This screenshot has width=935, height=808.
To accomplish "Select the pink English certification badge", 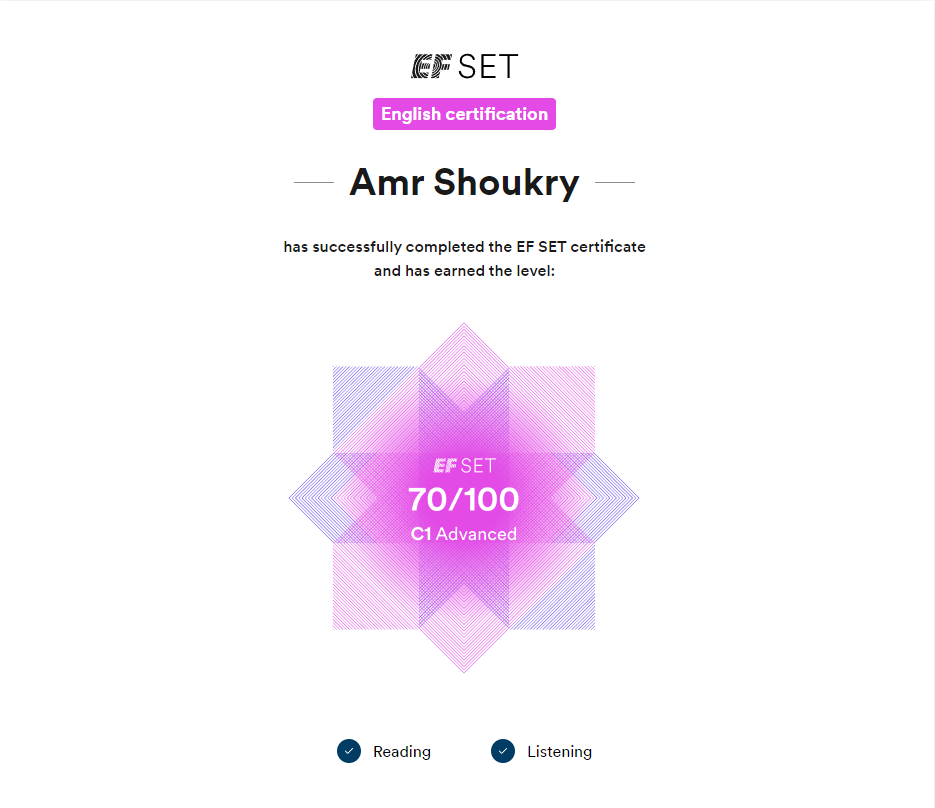I will click(464, 114).
